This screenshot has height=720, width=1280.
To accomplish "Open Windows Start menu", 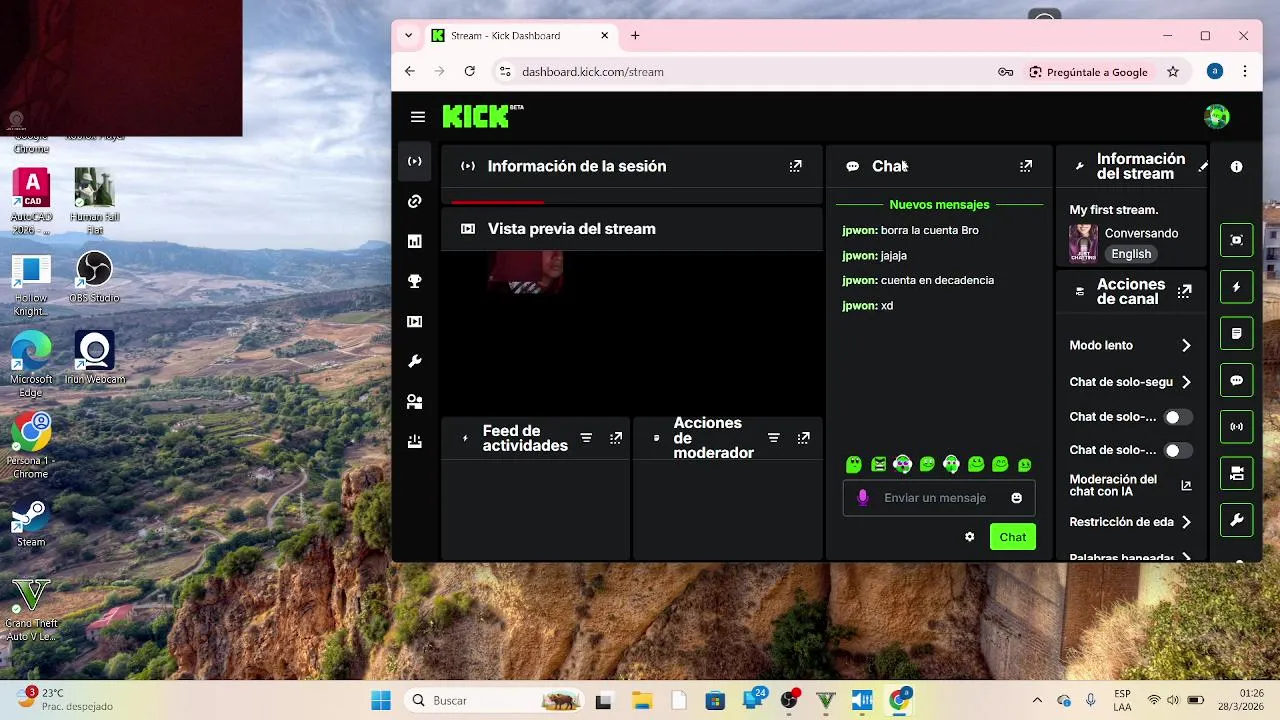I will click(x=381, y=700).
